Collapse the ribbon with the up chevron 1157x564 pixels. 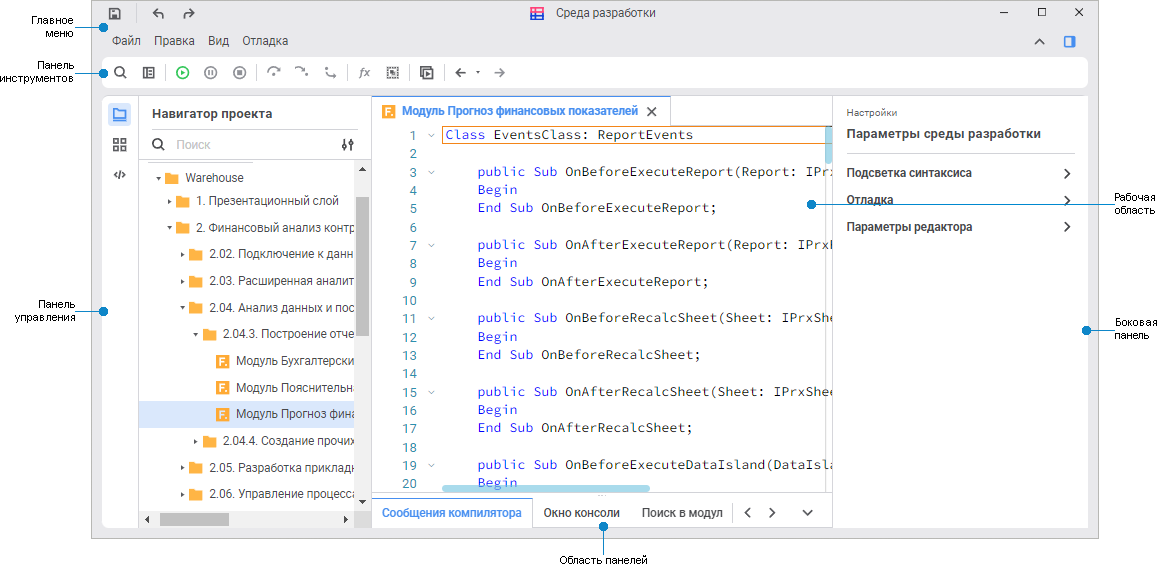pos(1039,42)
